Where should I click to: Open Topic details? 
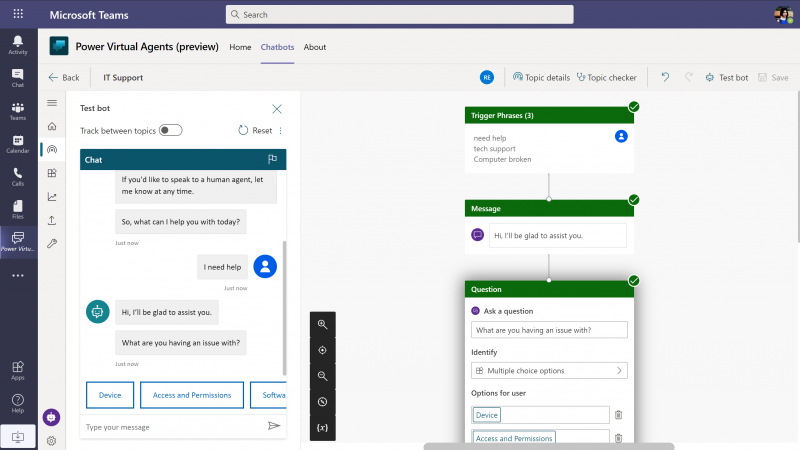click(x=541, y=78)
